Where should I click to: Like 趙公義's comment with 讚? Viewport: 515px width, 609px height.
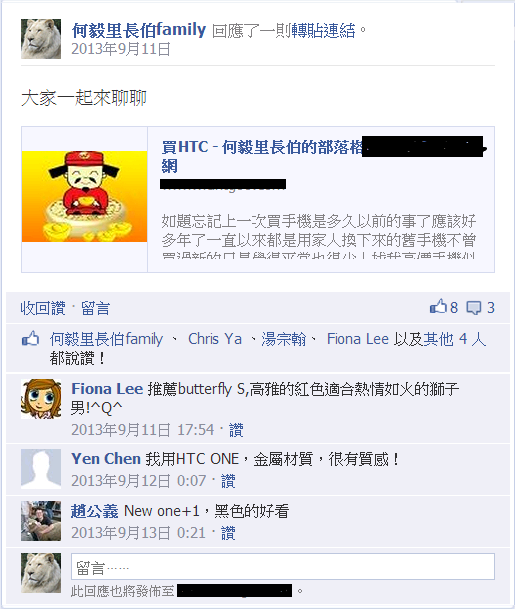[x=228, y=533]
